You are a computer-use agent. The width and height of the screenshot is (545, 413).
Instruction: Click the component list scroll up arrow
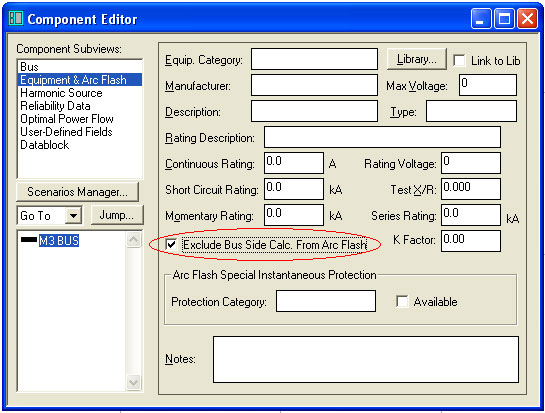[x=133, y=240]
